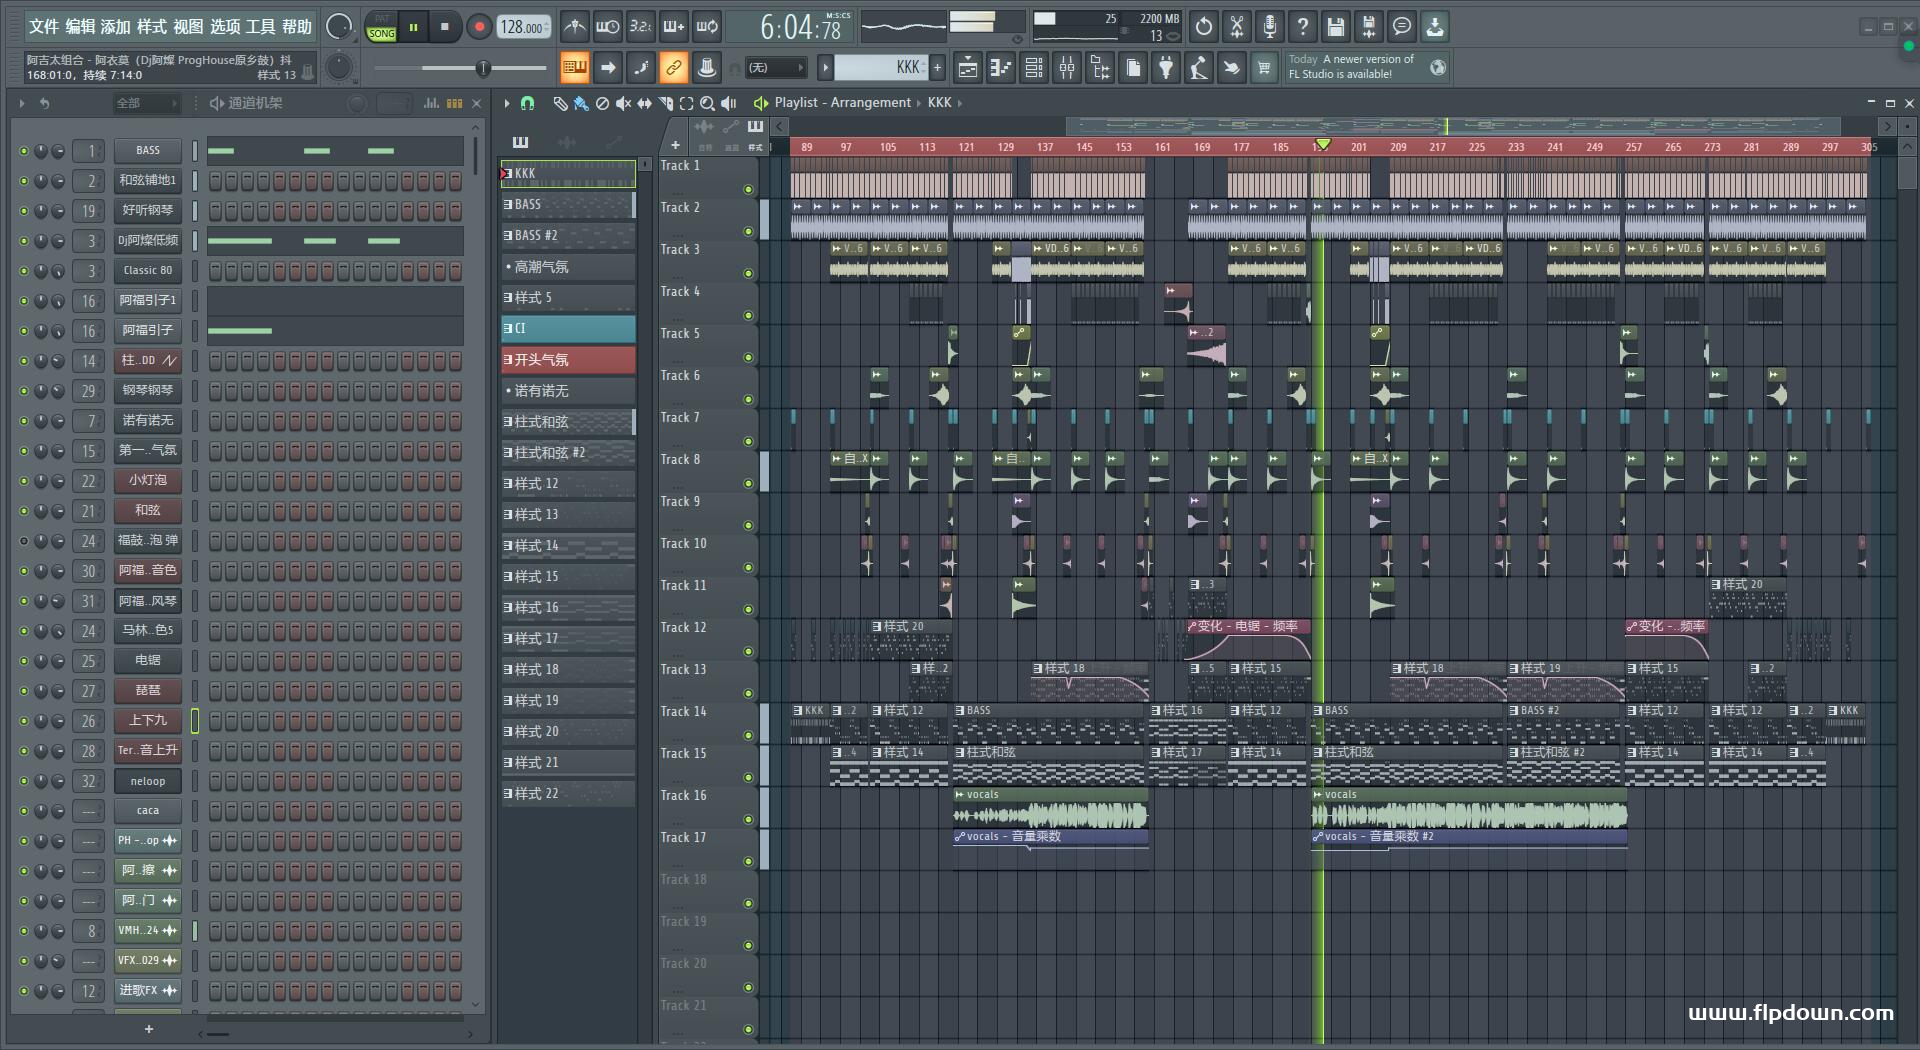Click the render/export audio icon
This screenshot has height=1050, width=1920.
tap(1369, 27)
